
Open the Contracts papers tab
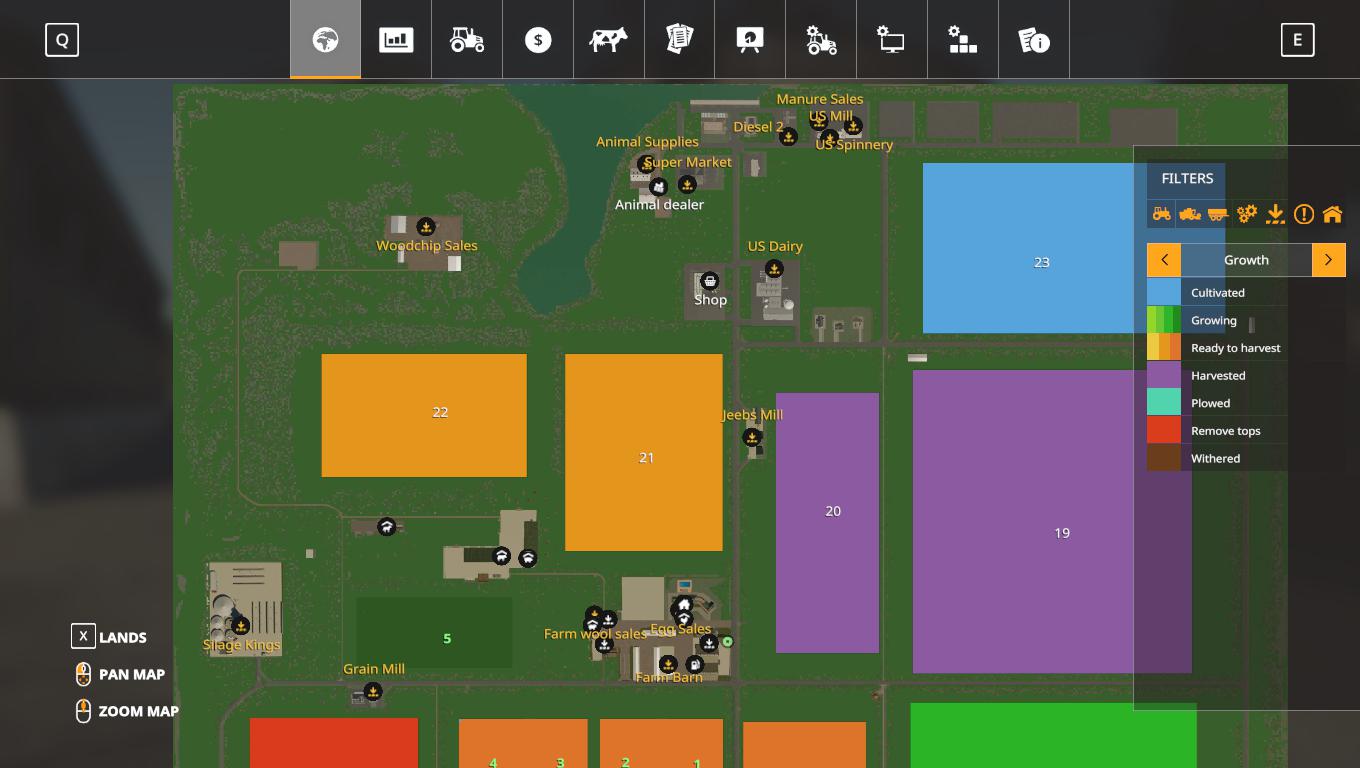(680, 40)
